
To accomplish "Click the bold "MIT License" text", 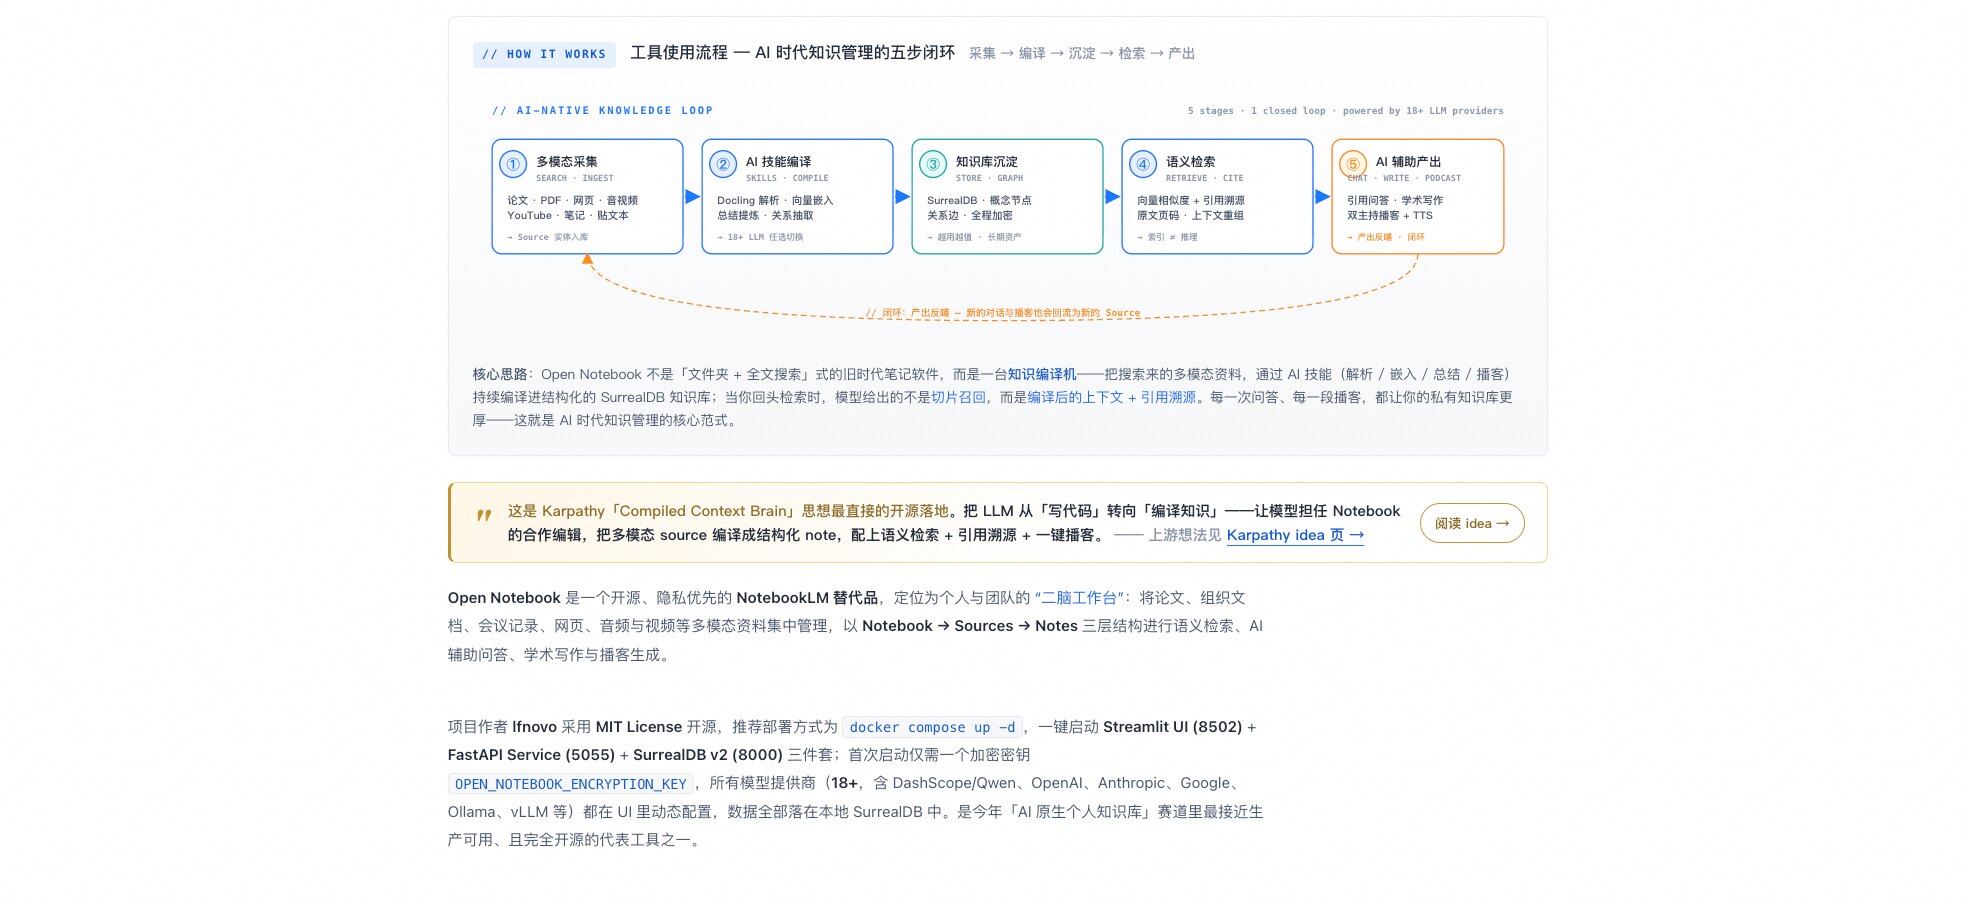I will (639, 727).
